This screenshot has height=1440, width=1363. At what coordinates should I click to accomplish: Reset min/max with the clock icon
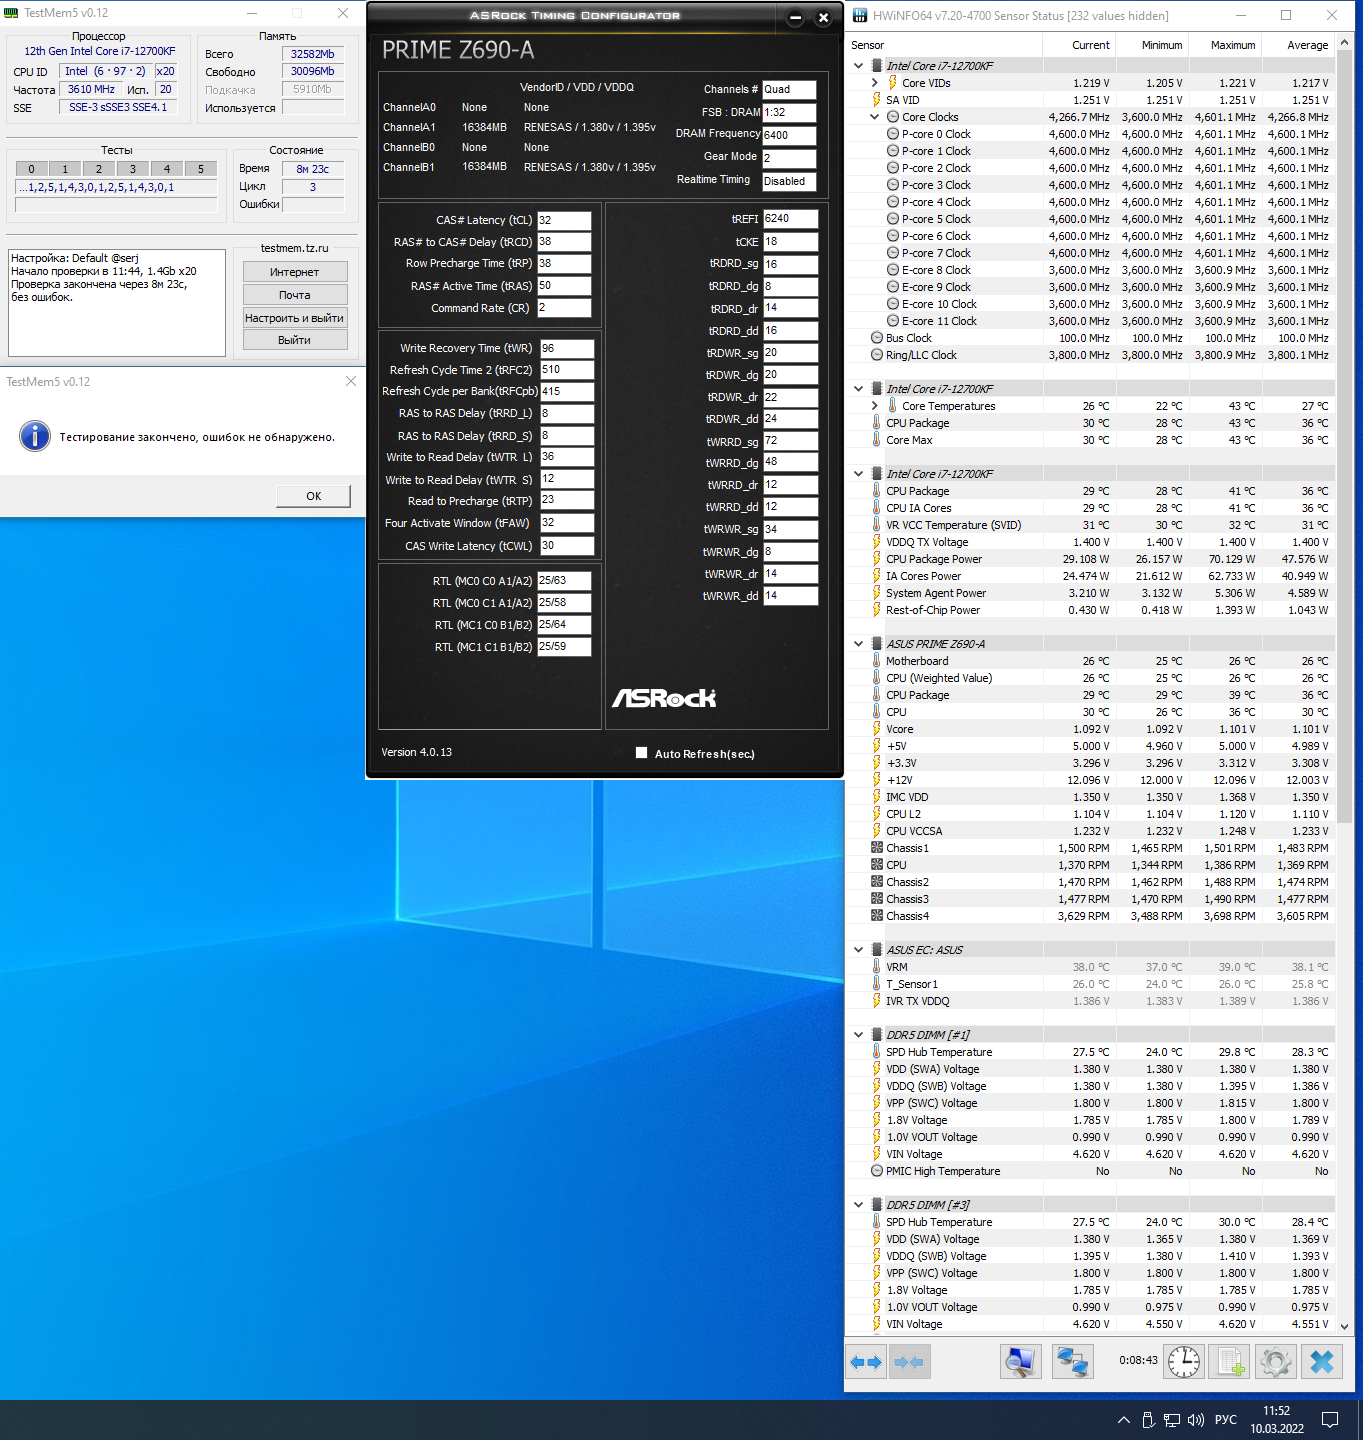(x=1184, y=1362)
